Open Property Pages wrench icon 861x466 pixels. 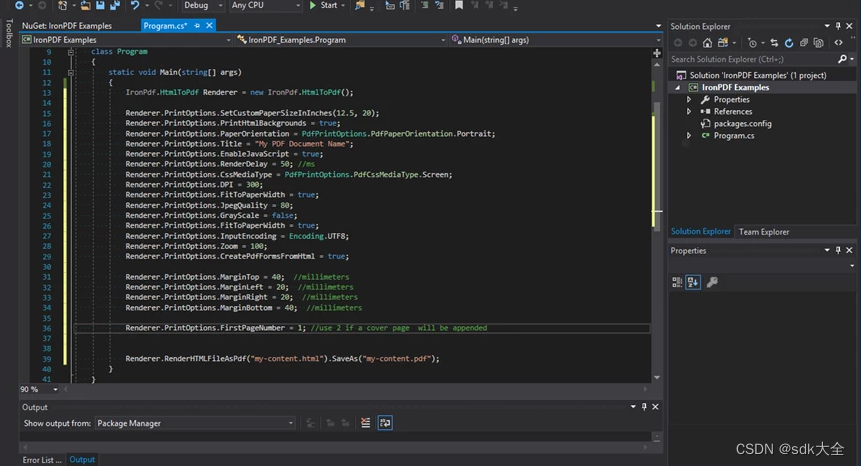point(712,283)
